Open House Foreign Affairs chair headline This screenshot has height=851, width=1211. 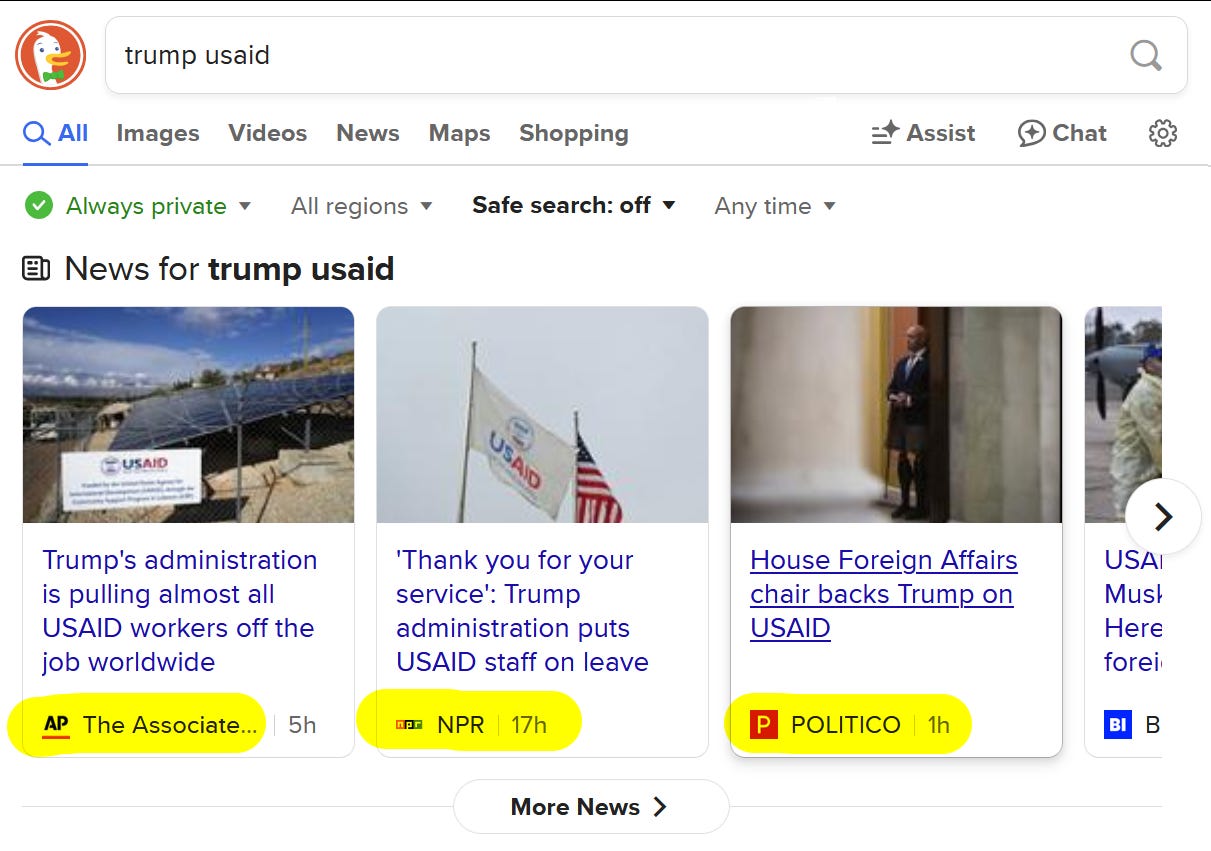click(x=884, y=594)
